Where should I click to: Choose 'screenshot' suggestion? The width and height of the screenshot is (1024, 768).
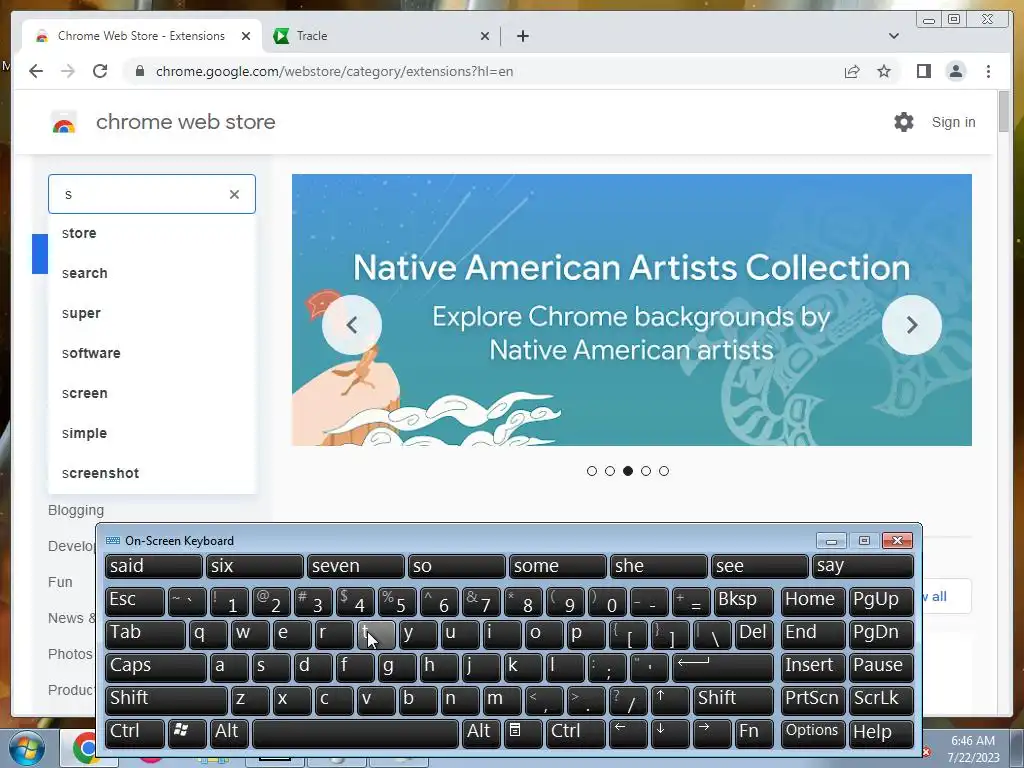click(x=152, y=473)
